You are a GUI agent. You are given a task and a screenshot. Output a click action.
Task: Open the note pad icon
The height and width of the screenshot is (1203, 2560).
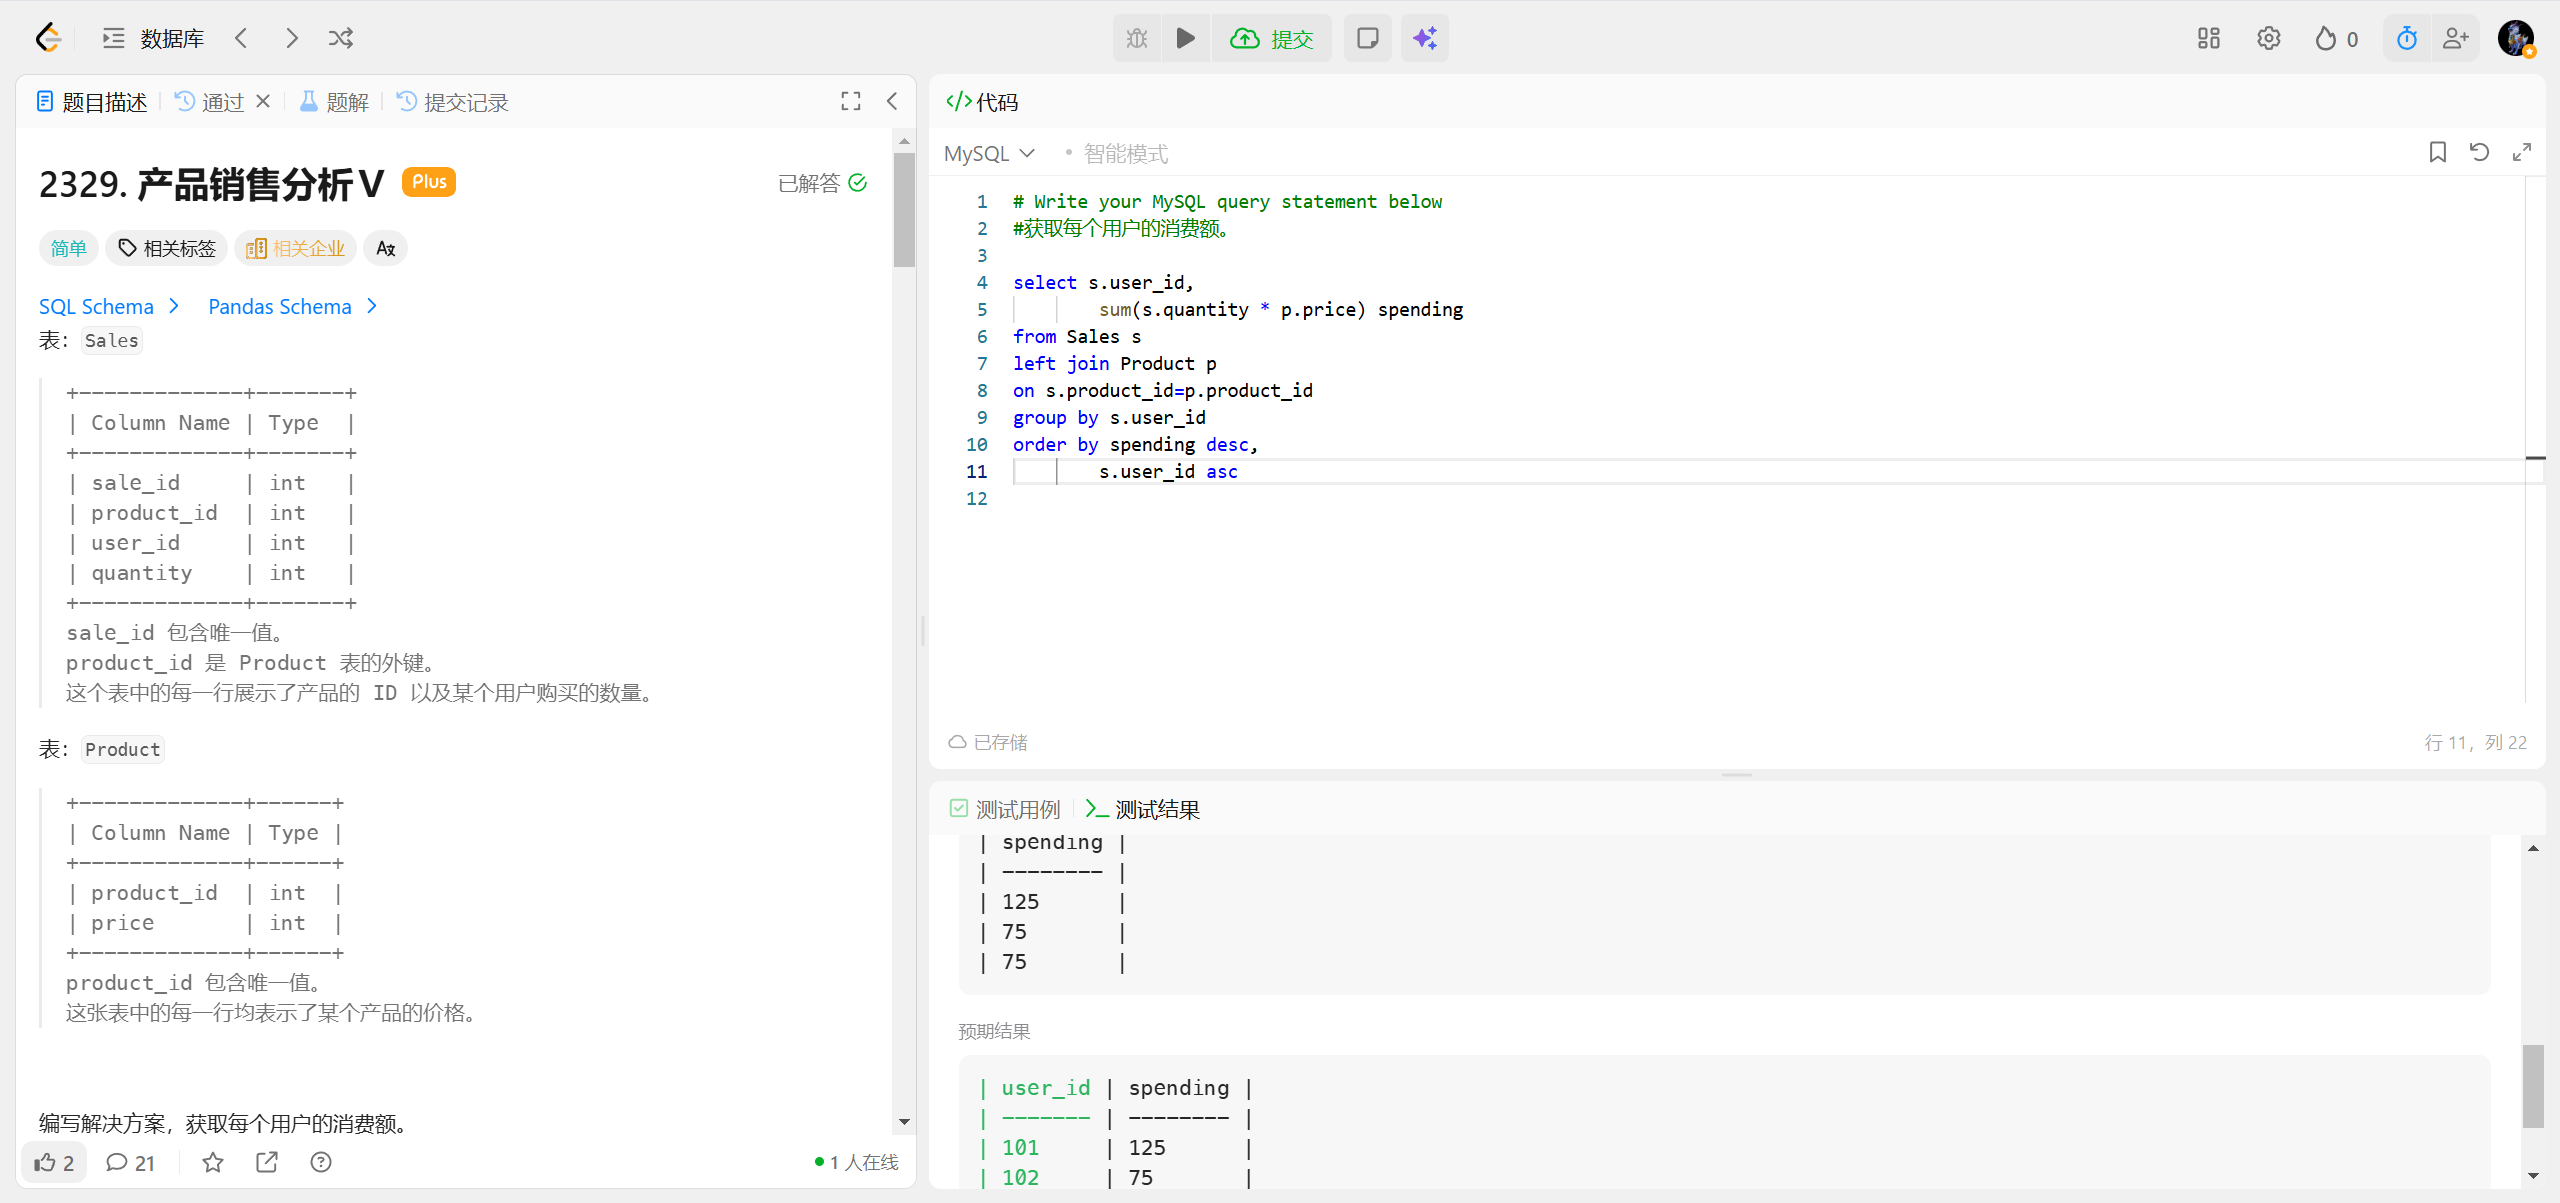[1367, 38]
